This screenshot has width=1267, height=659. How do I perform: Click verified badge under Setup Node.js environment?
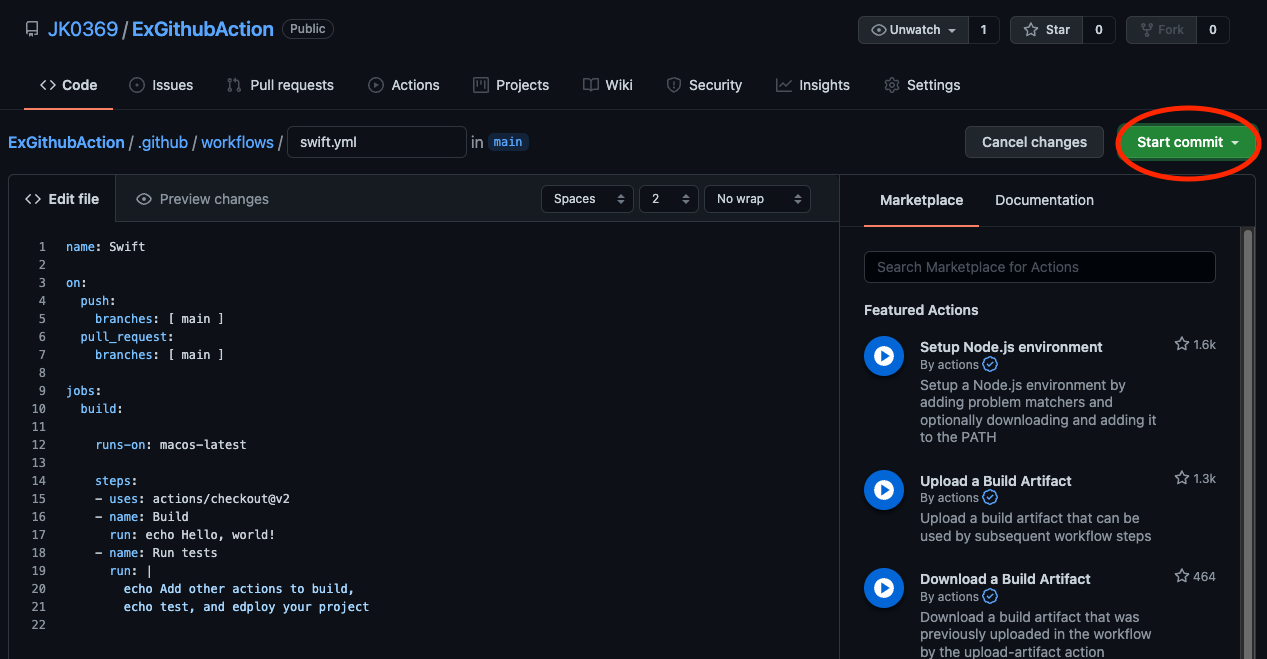(x=990, y=365)
